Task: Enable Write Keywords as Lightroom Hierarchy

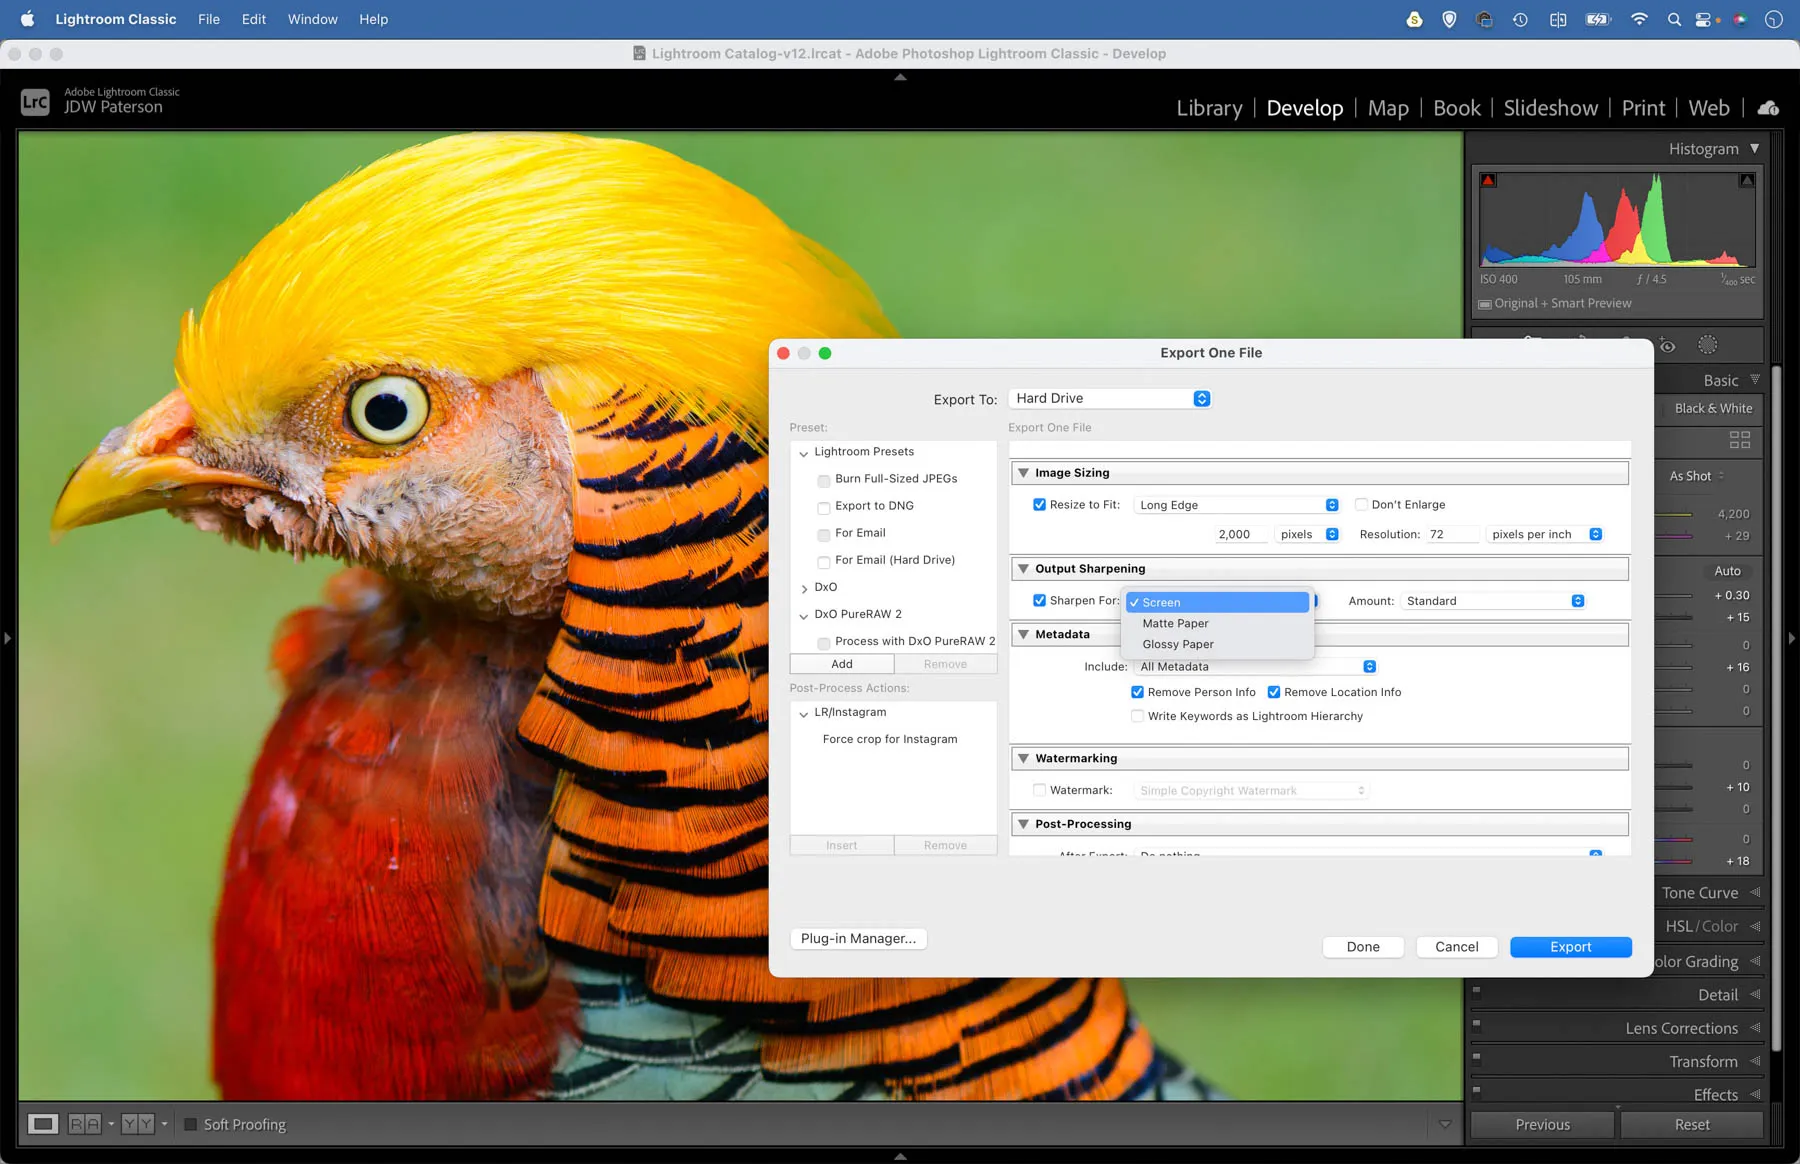Action: pyautogui.click(x=1137, y=716)
